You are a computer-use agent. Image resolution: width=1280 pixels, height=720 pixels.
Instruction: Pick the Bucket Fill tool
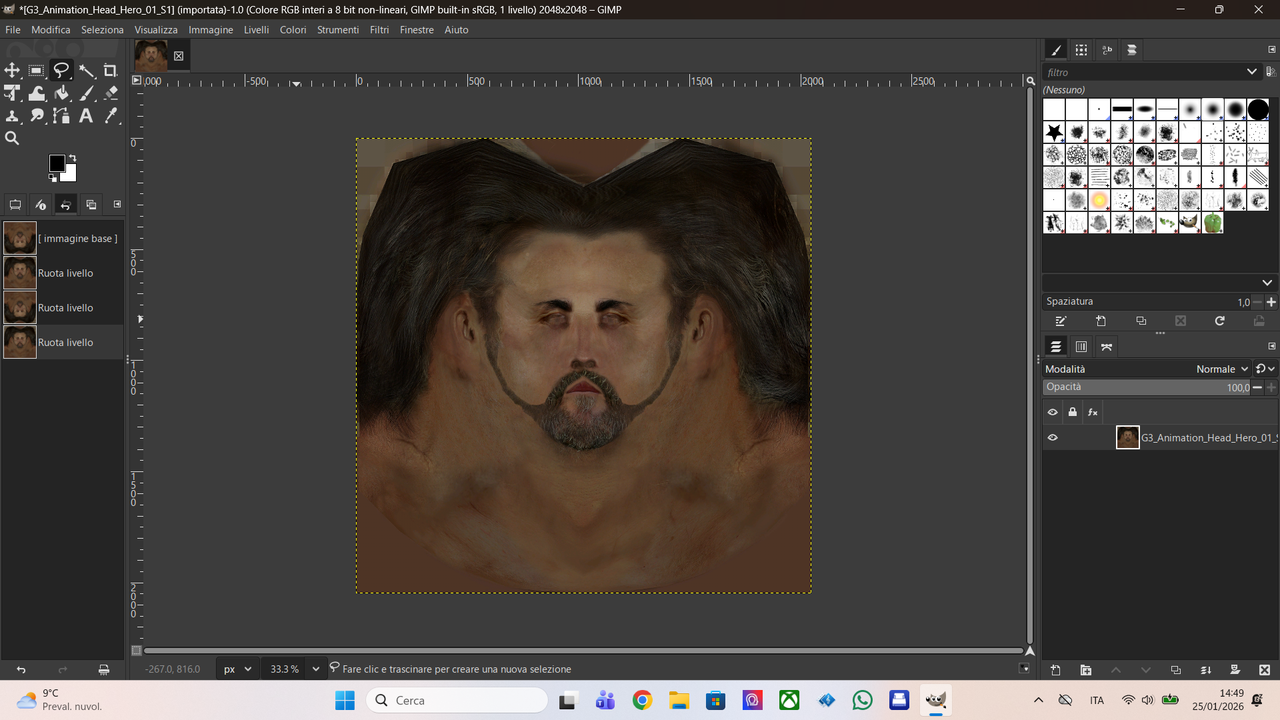coord(61,93)
